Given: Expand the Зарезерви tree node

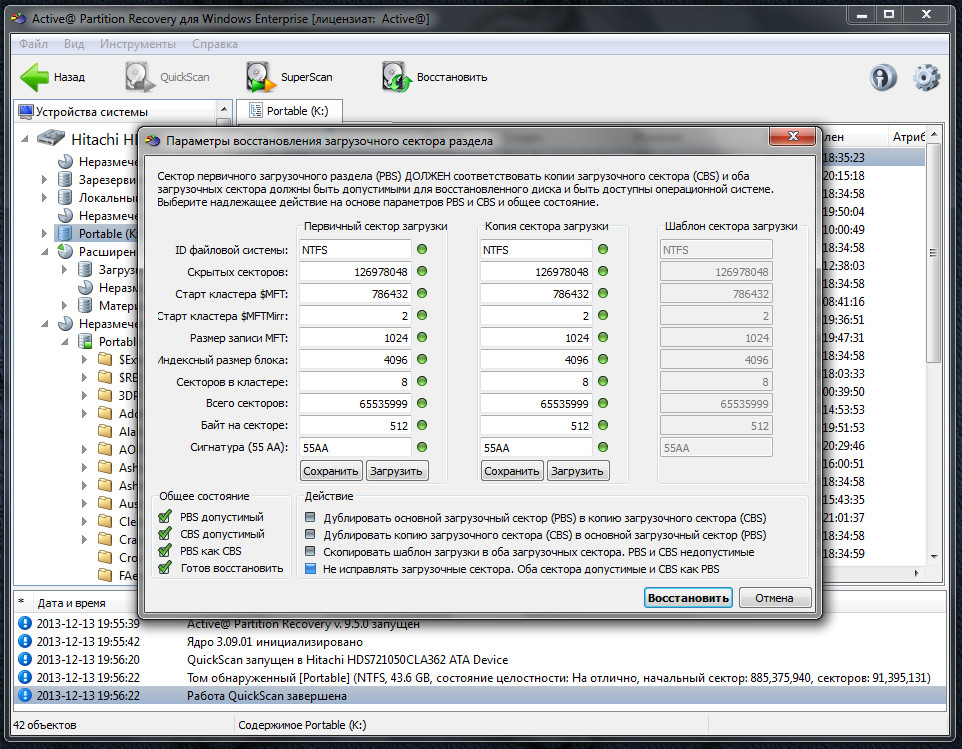Looking at the screenshot, I should pyautogui.click(x=44, y=180).
